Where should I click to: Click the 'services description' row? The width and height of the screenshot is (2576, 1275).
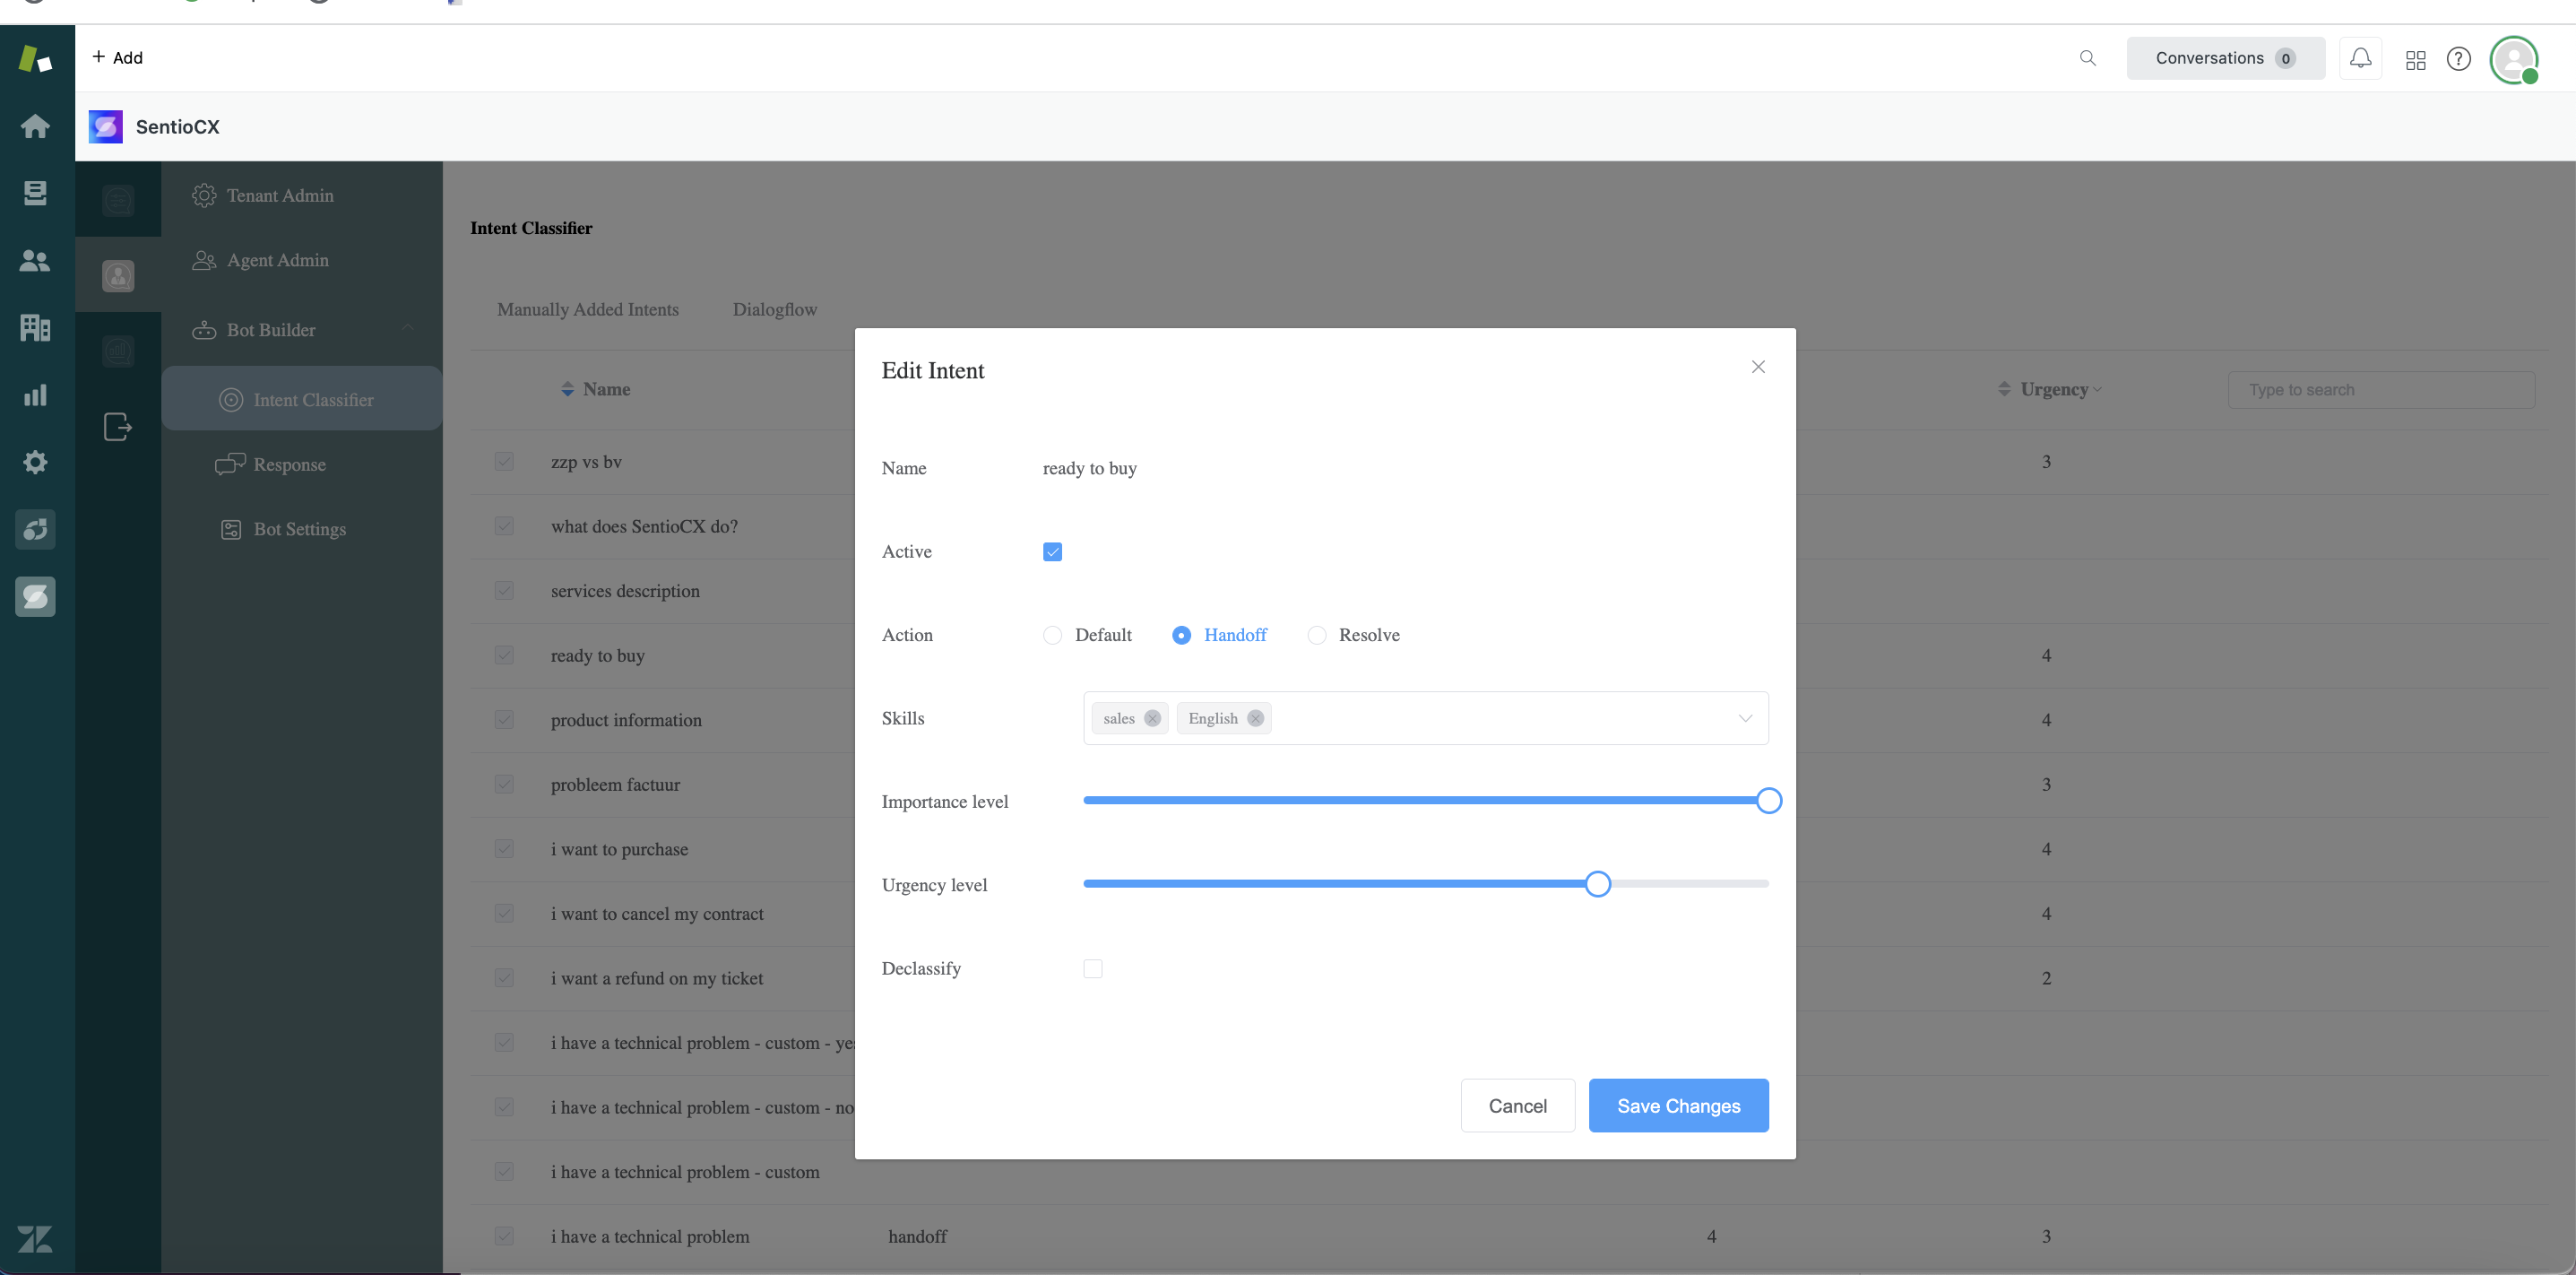pos(625,591)
